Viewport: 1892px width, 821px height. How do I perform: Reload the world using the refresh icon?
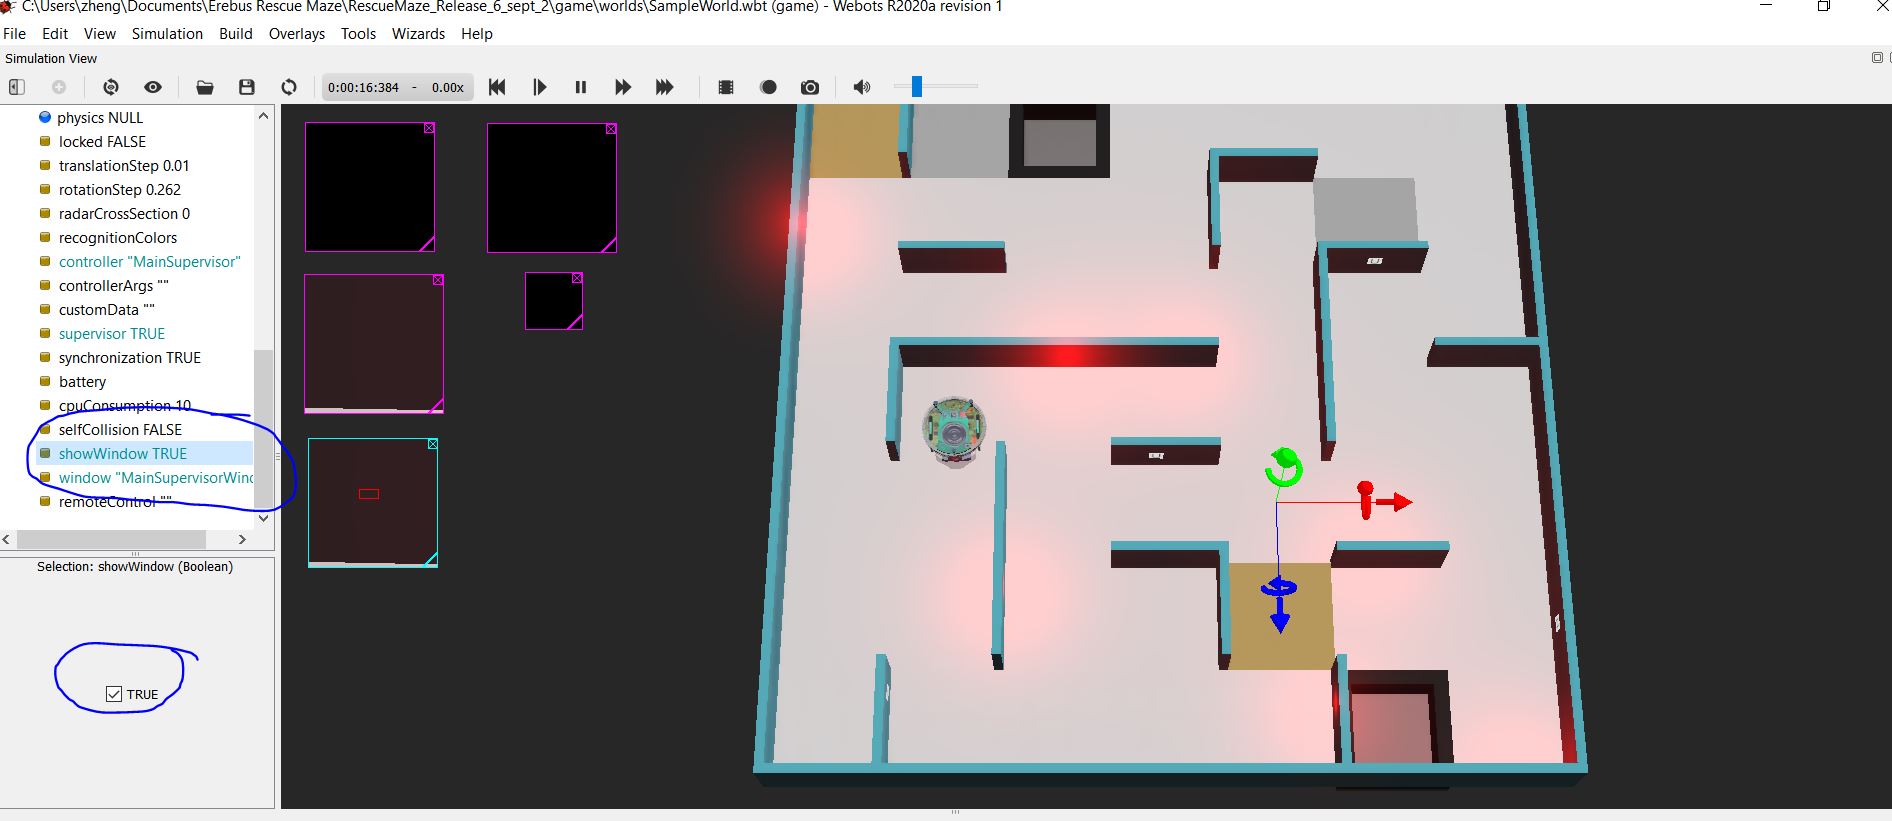289,87
